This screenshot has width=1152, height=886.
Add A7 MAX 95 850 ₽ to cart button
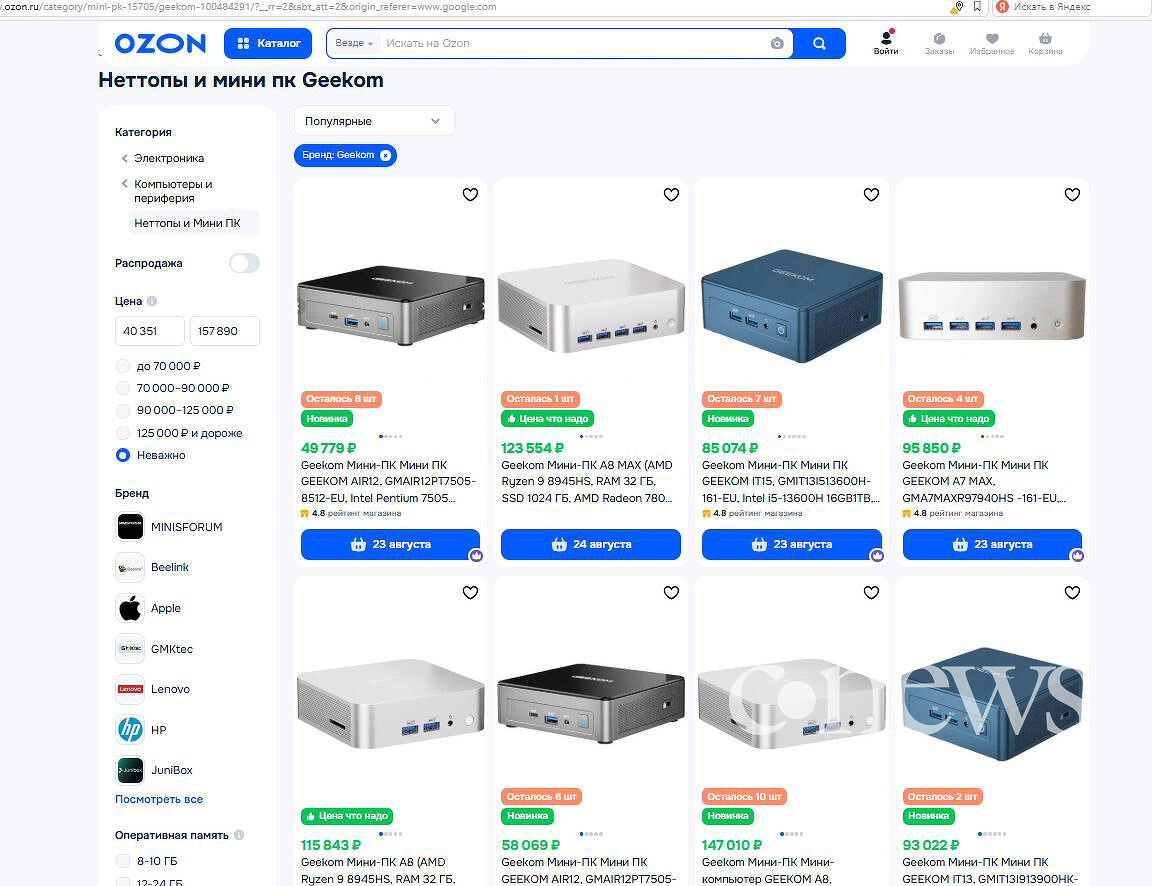pyautogui.click(x=992, y=544)
